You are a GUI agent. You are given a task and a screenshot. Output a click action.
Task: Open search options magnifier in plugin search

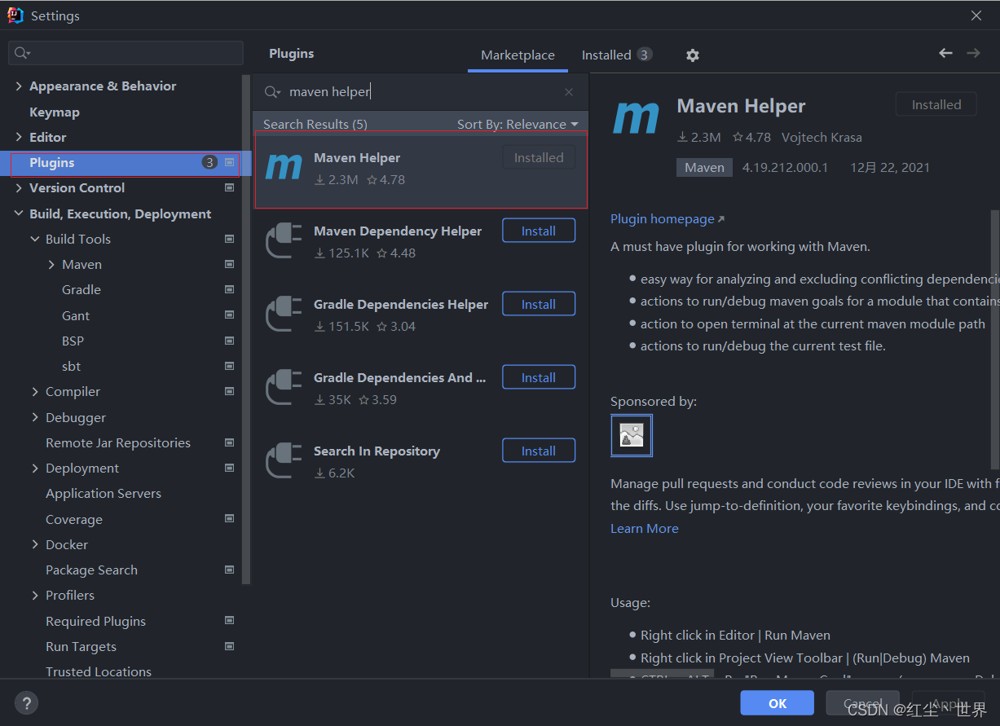272,92
